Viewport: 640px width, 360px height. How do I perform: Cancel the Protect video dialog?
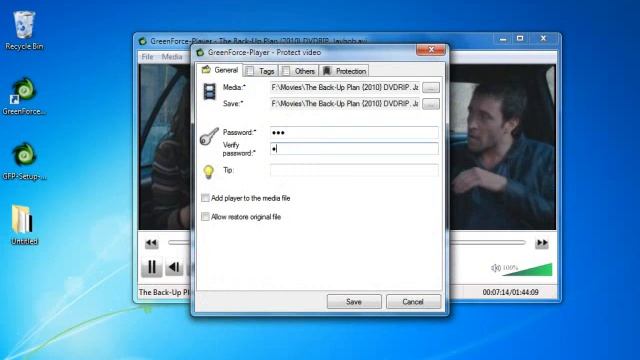coord(413,302)
